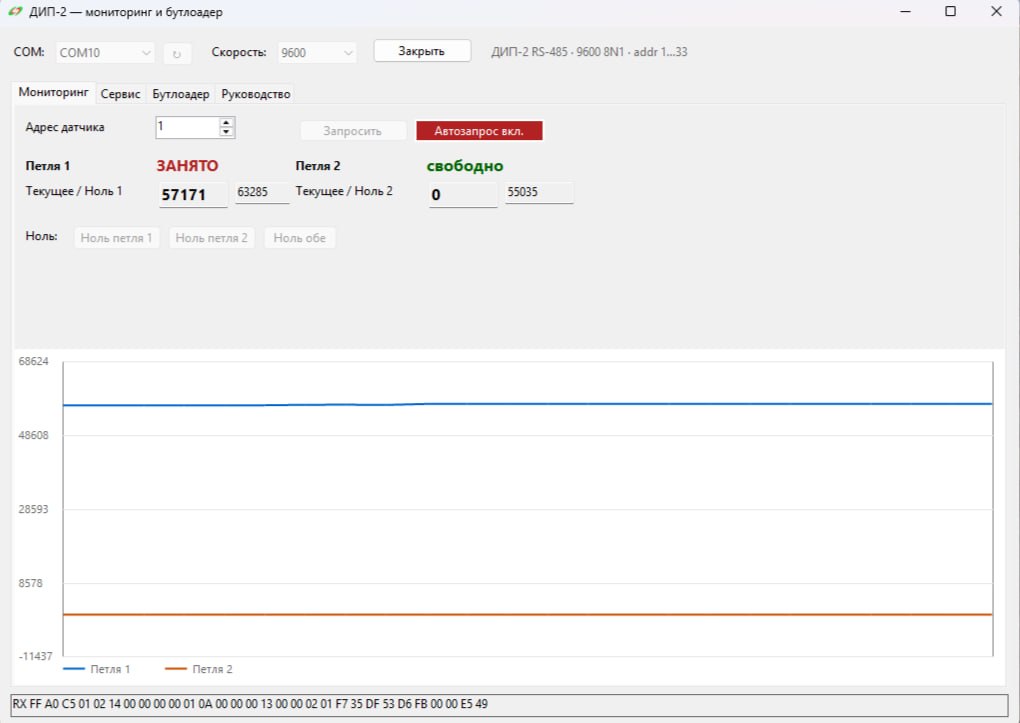This screenshot has width=1020, height=723.
Task: Click the Ноль петля 1 button
Action: point(116,238)
